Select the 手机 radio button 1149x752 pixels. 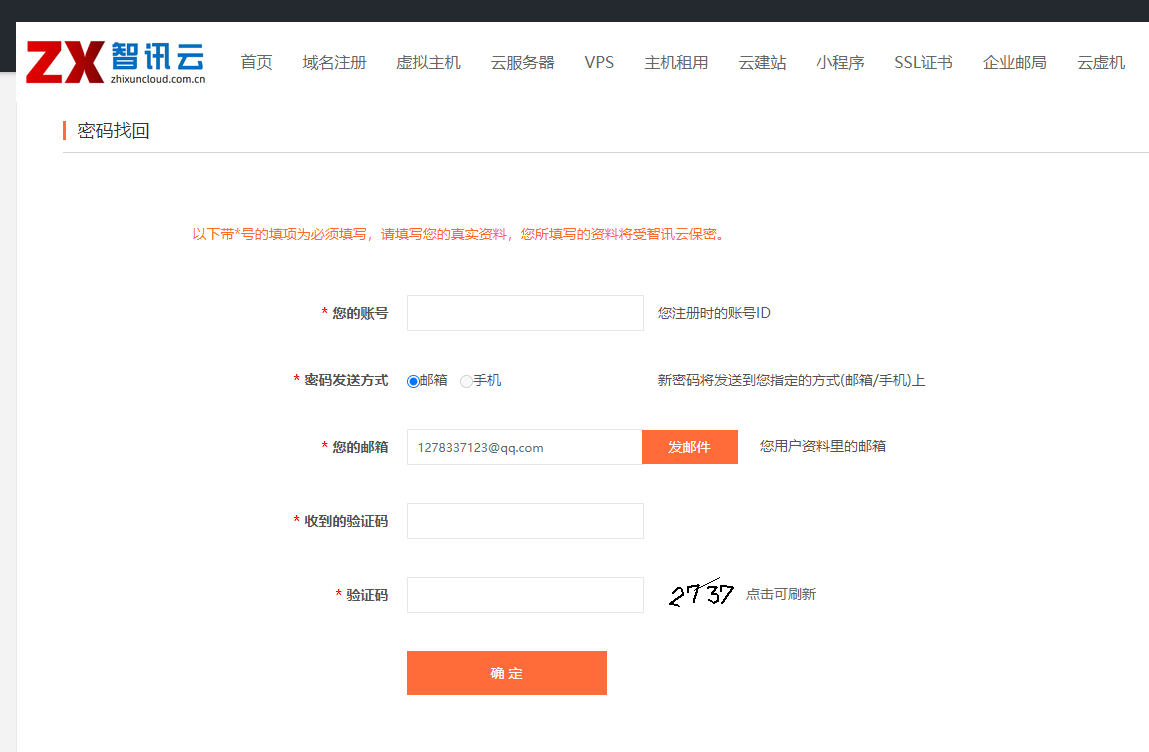pyautogui.click(x=466, y=381)
